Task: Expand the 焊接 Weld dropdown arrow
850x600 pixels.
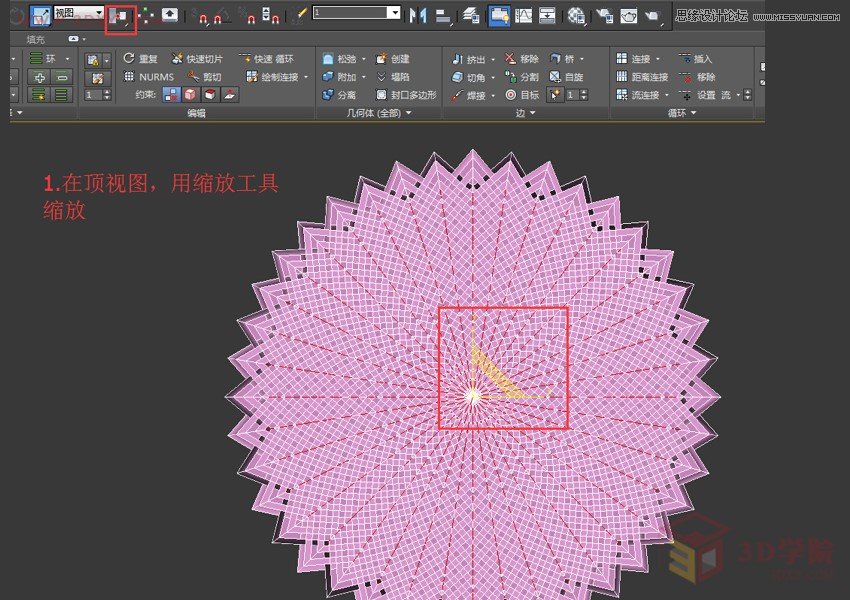Action: pyautogui.click(x=493, y=95)
